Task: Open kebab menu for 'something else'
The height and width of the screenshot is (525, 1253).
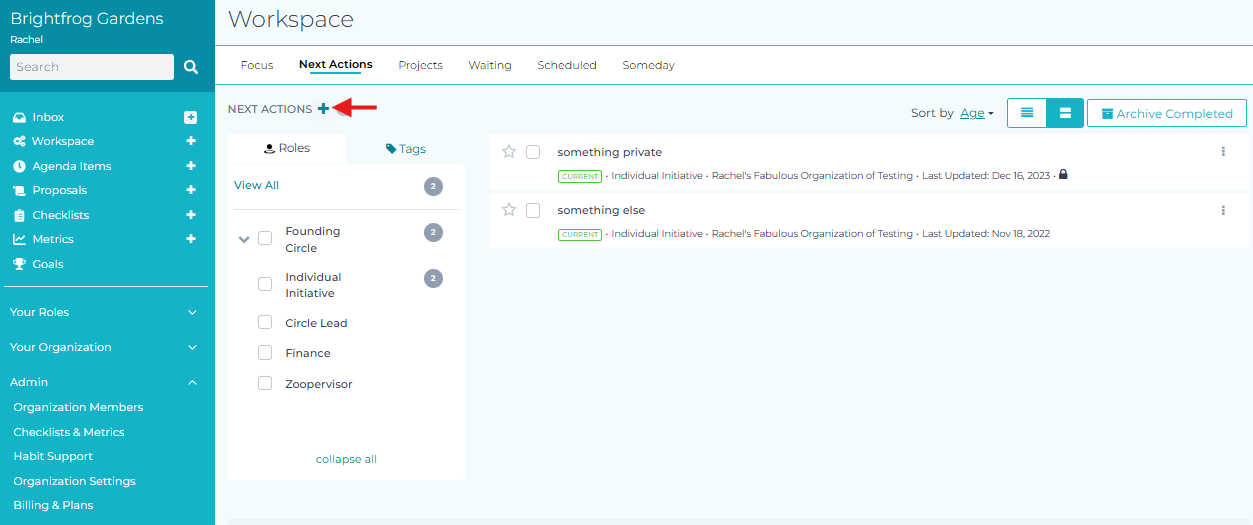Action: (1222, 211)
